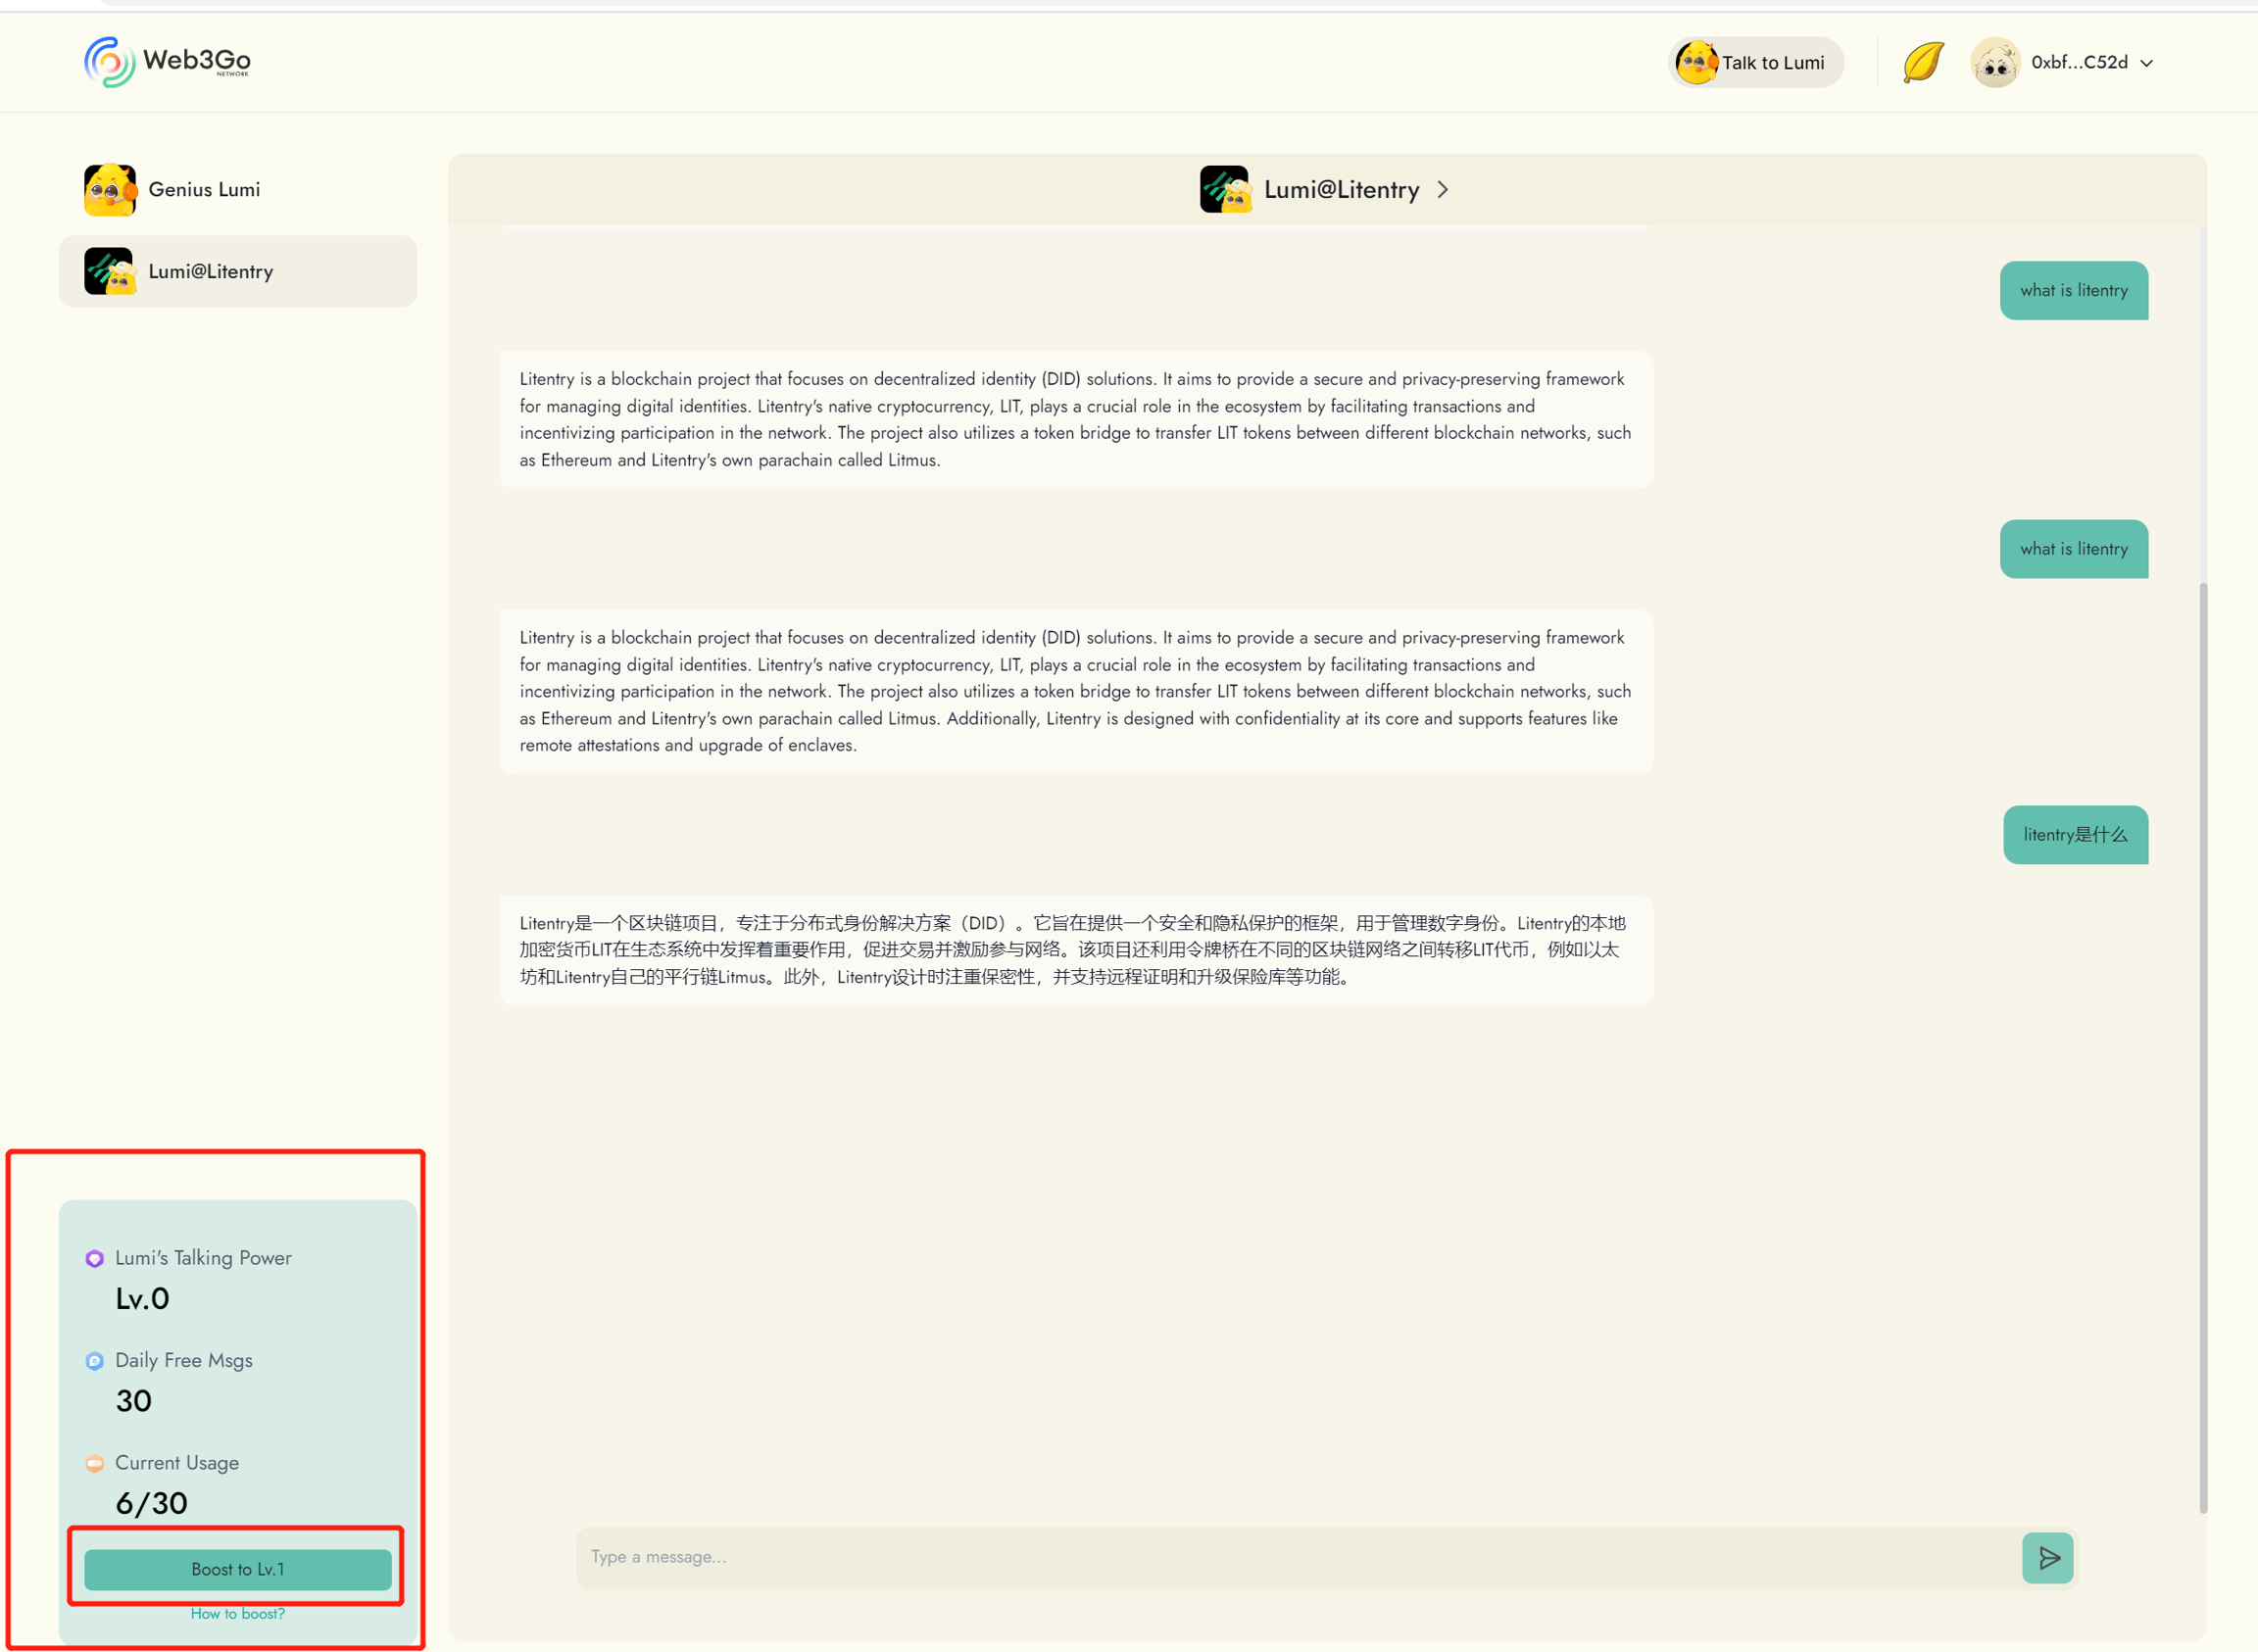The width and height of the screenshot is (2258, 1652).
Task: Click the user avatar in top bar
Action: pos(1995,62)
